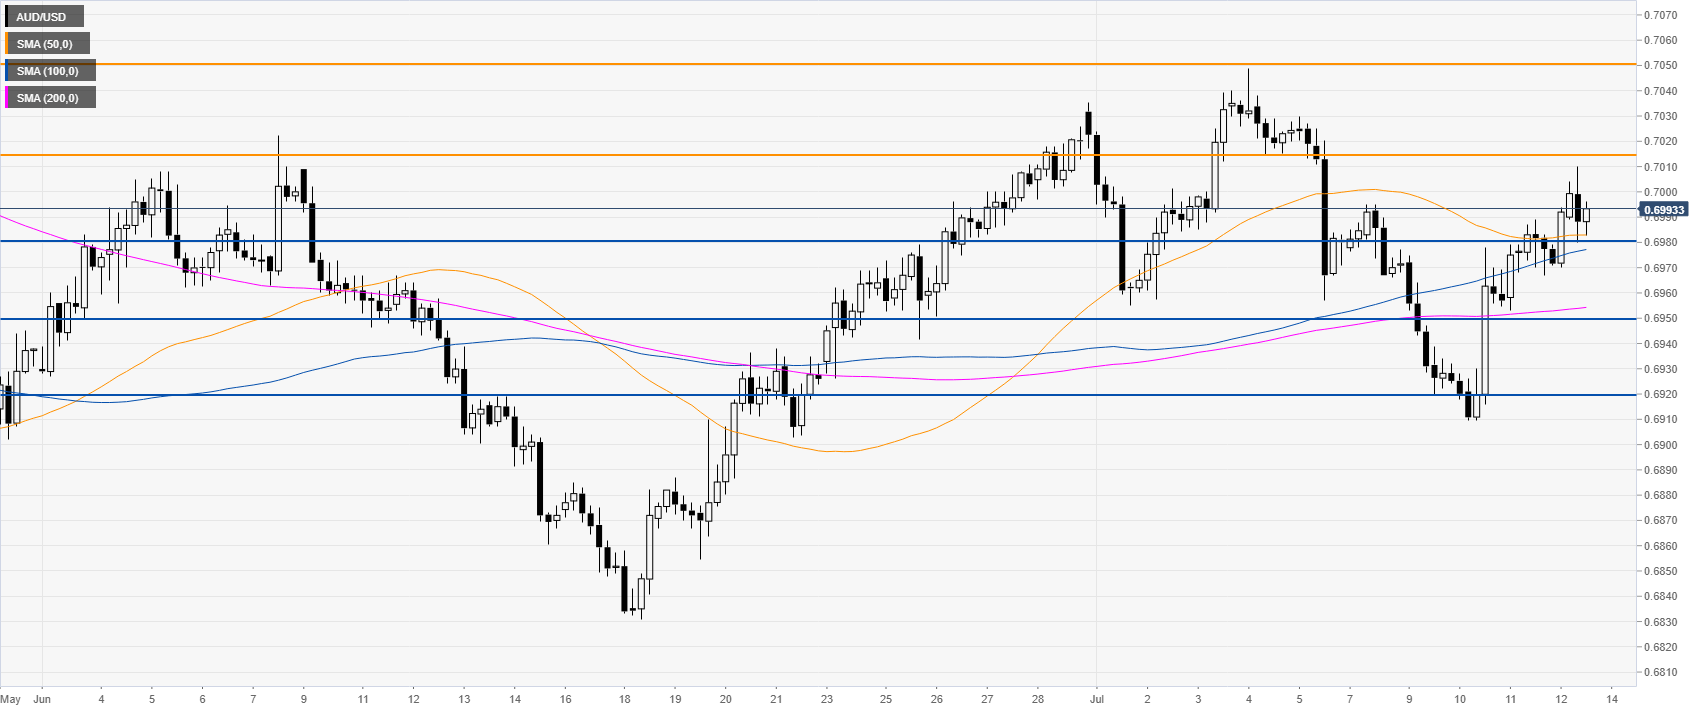
Task: Click date 14 at right end of time axis
Action: 1612,699
